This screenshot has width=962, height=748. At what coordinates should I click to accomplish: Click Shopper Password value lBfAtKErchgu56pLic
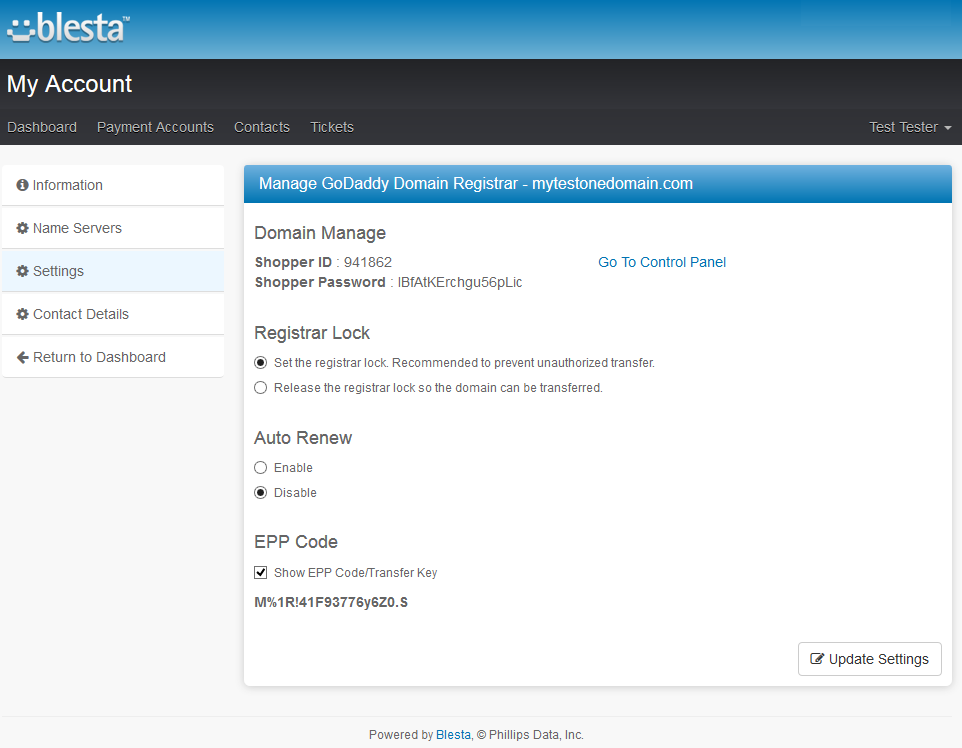point(460,282)
